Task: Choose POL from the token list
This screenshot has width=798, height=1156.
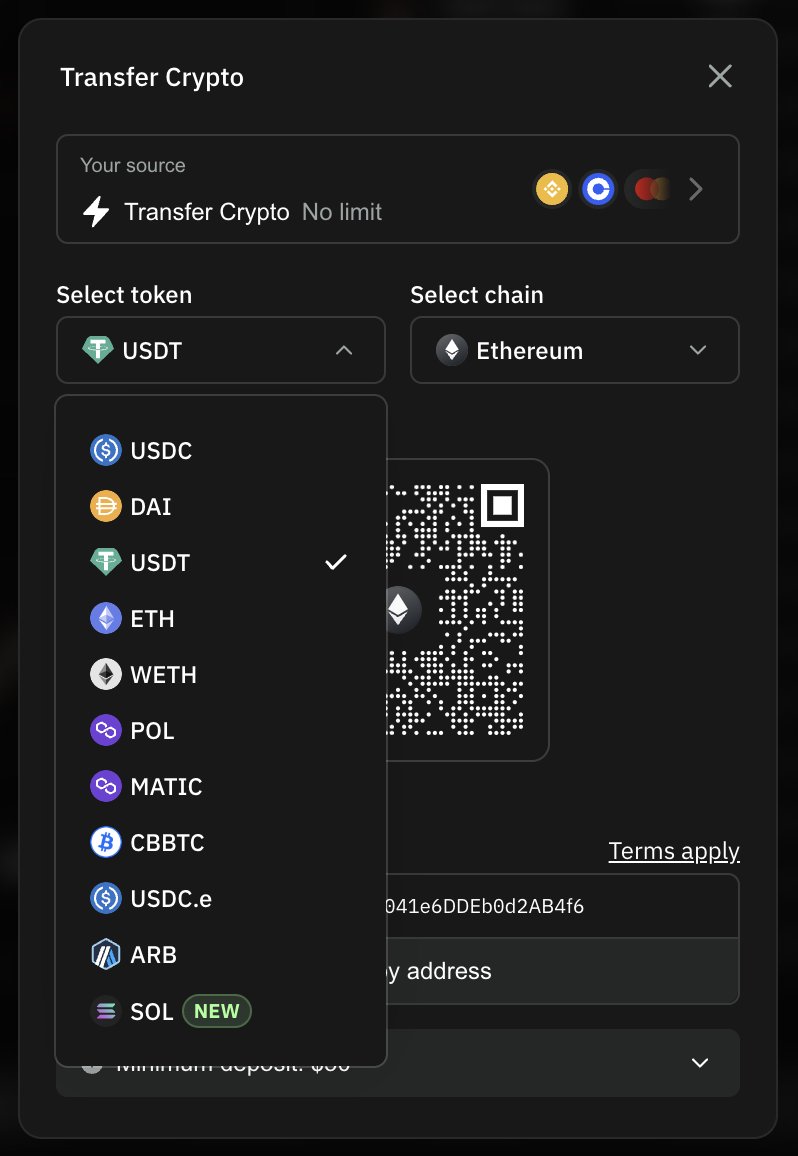Action: click(221, 731)
